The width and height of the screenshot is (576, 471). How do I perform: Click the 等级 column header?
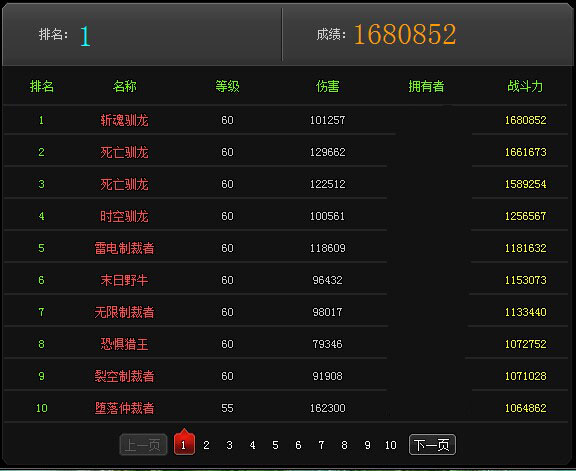tap(227, 86)
